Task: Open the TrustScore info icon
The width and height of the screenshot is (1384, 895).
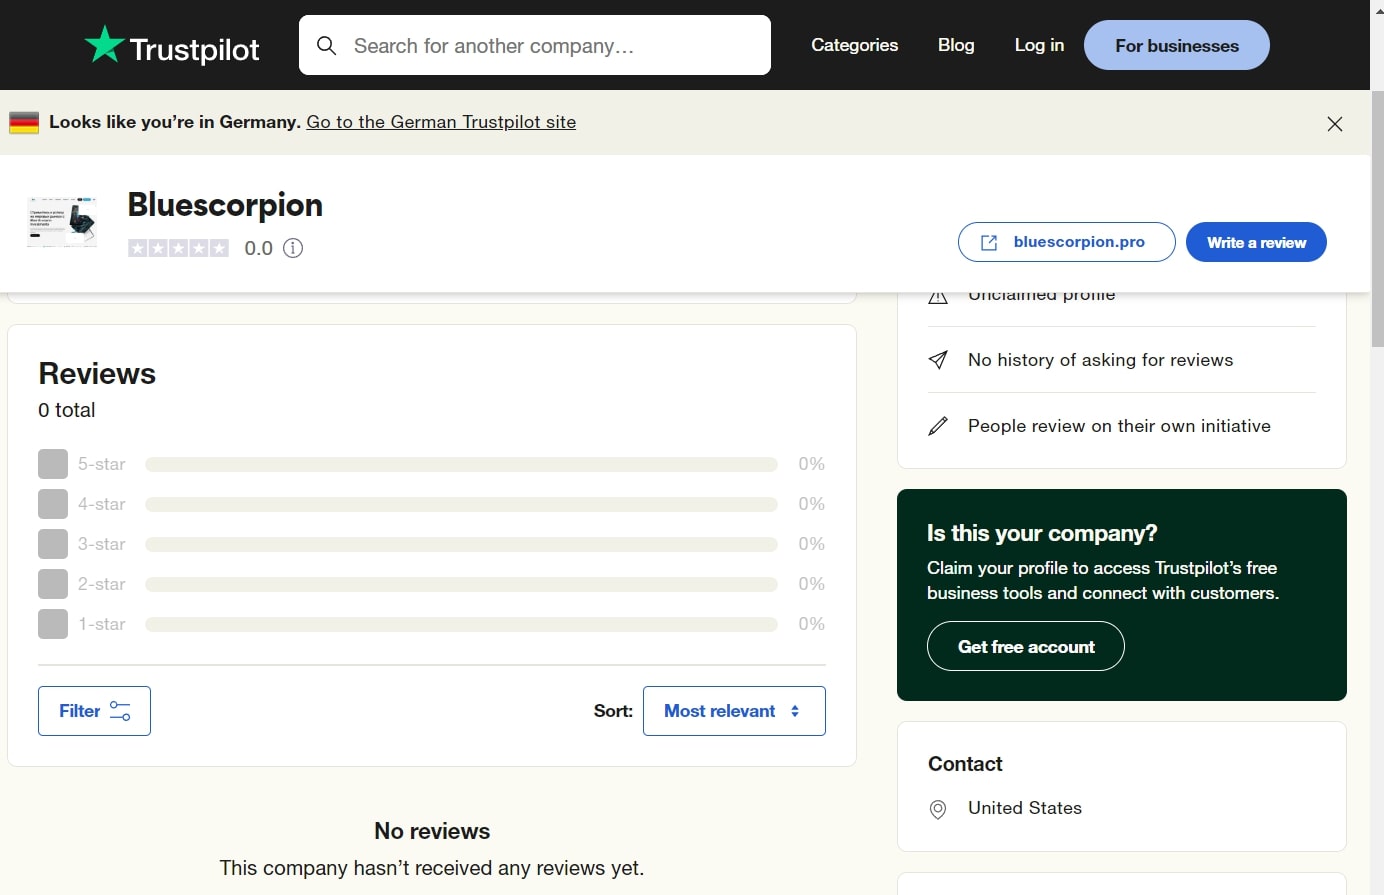Action: pos(293,248)
